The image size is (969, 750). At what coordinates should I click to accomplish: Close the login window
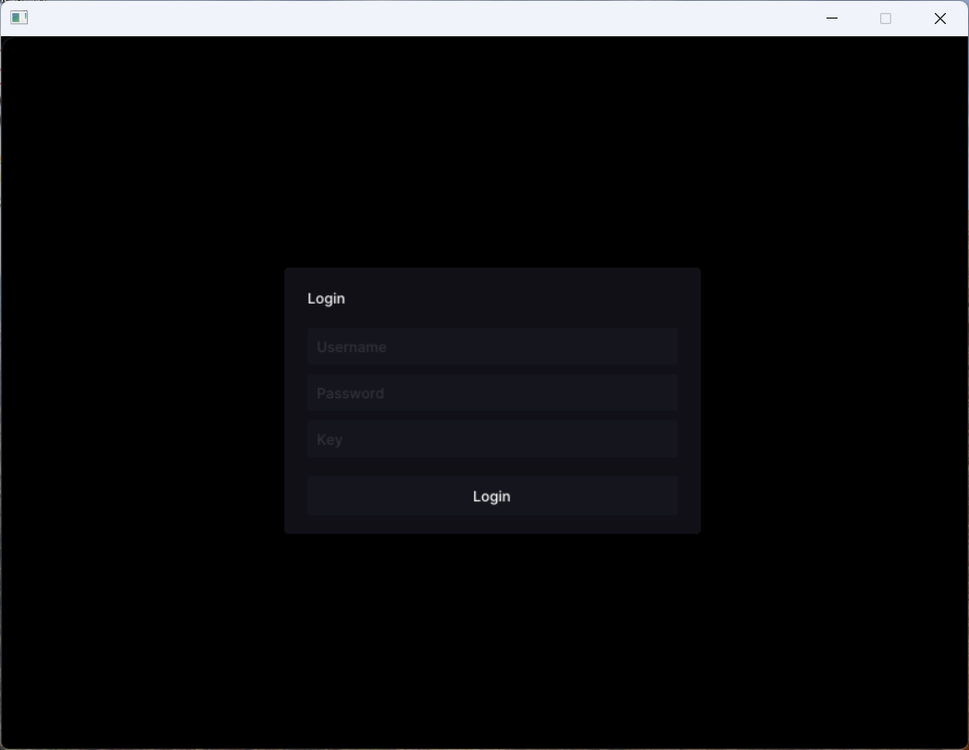coord(939,18)
